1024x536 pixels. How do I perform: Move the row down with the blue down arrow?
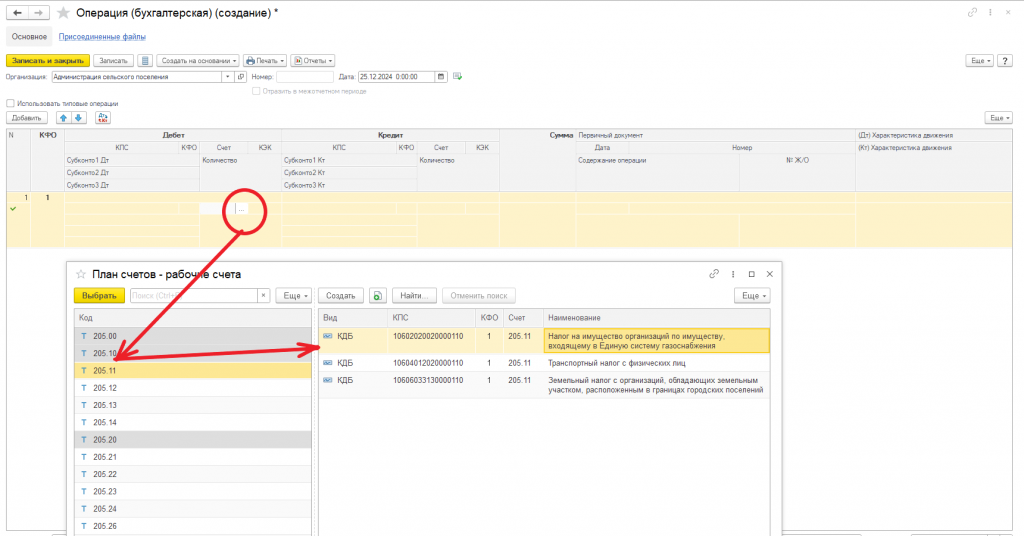tap(78, 118)
